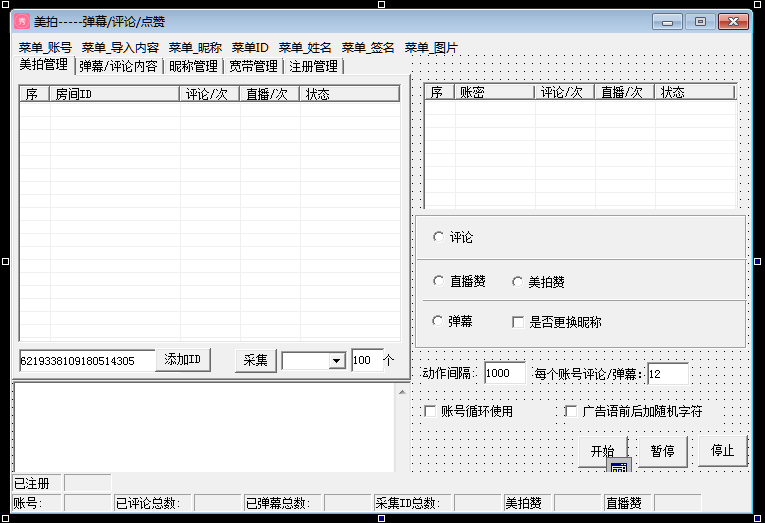Open the 菜单_昵称 menu

point(195,48)
